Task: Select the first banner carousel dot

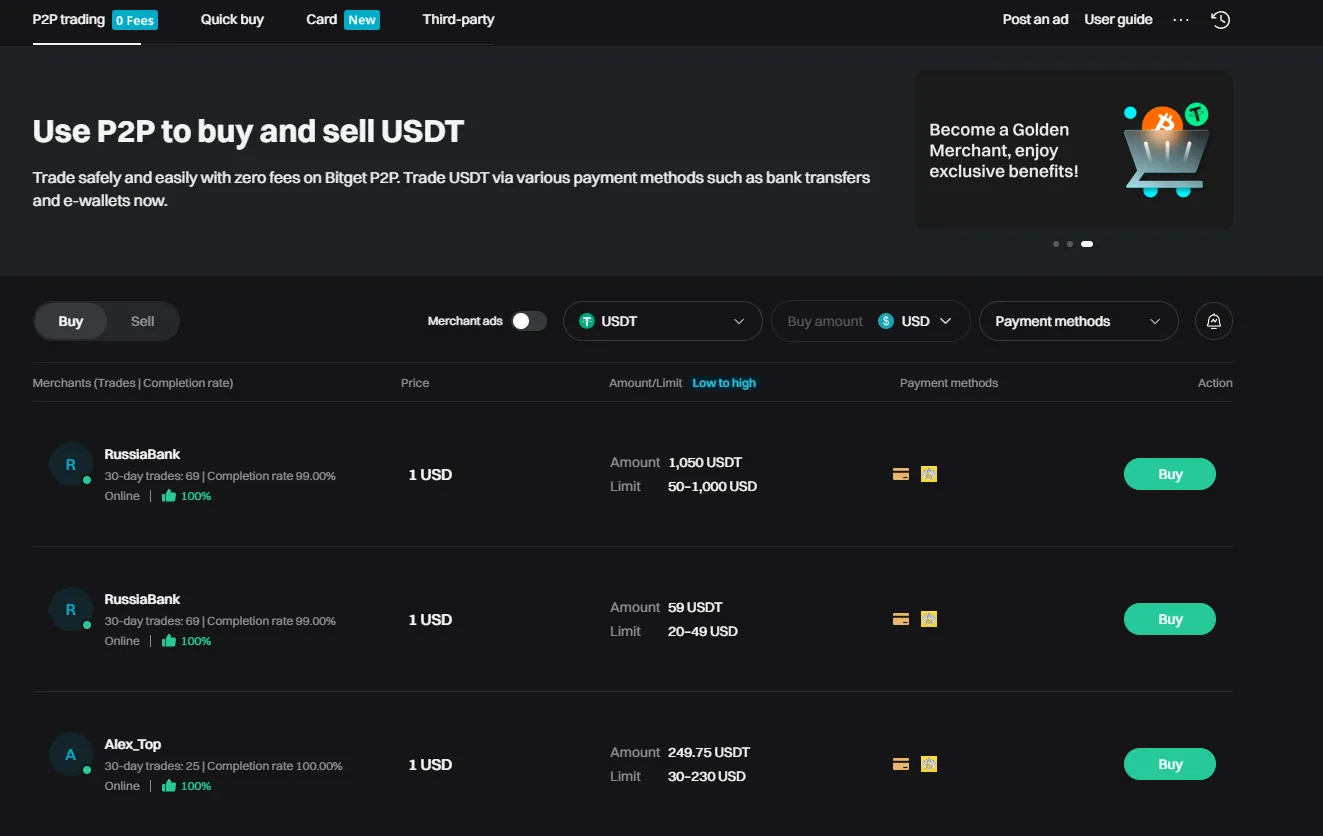Action: tap(1056, 244)
